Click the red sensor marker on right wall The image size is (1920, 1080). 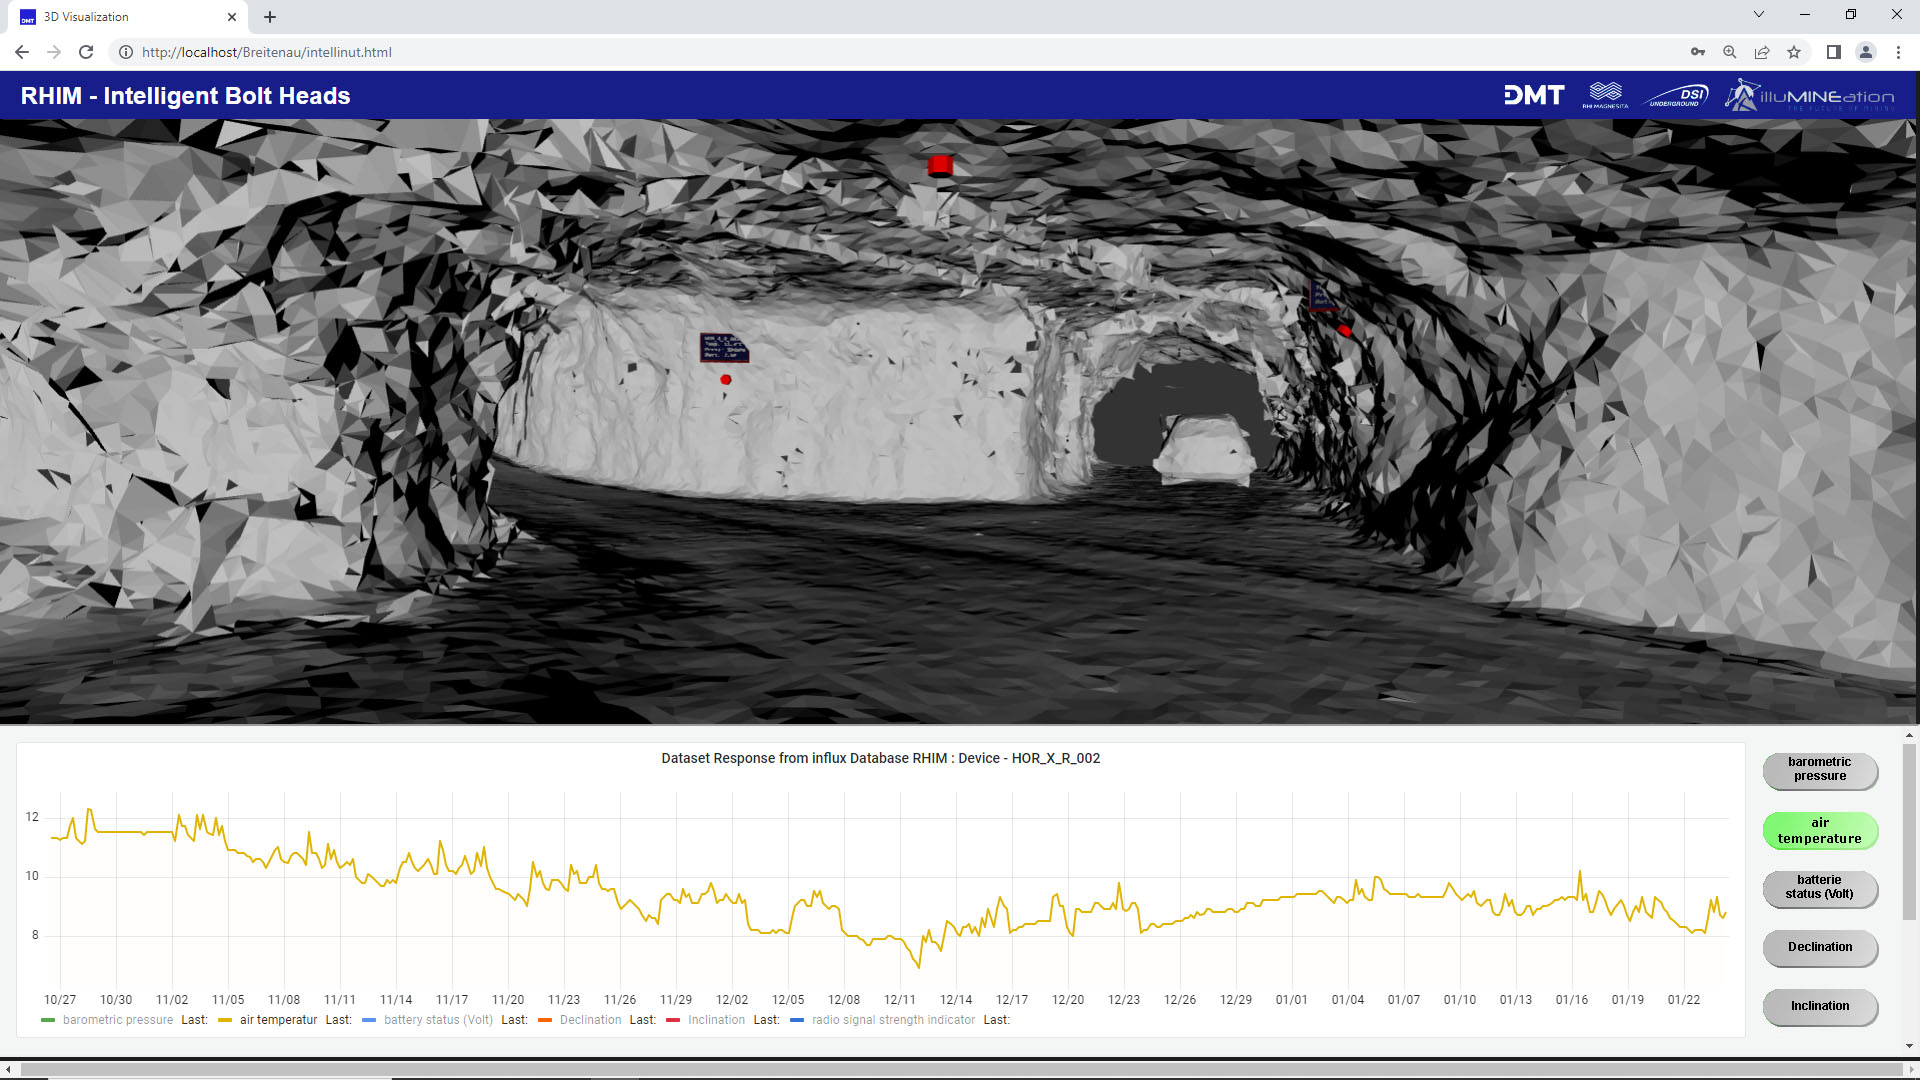[1344, 330]
